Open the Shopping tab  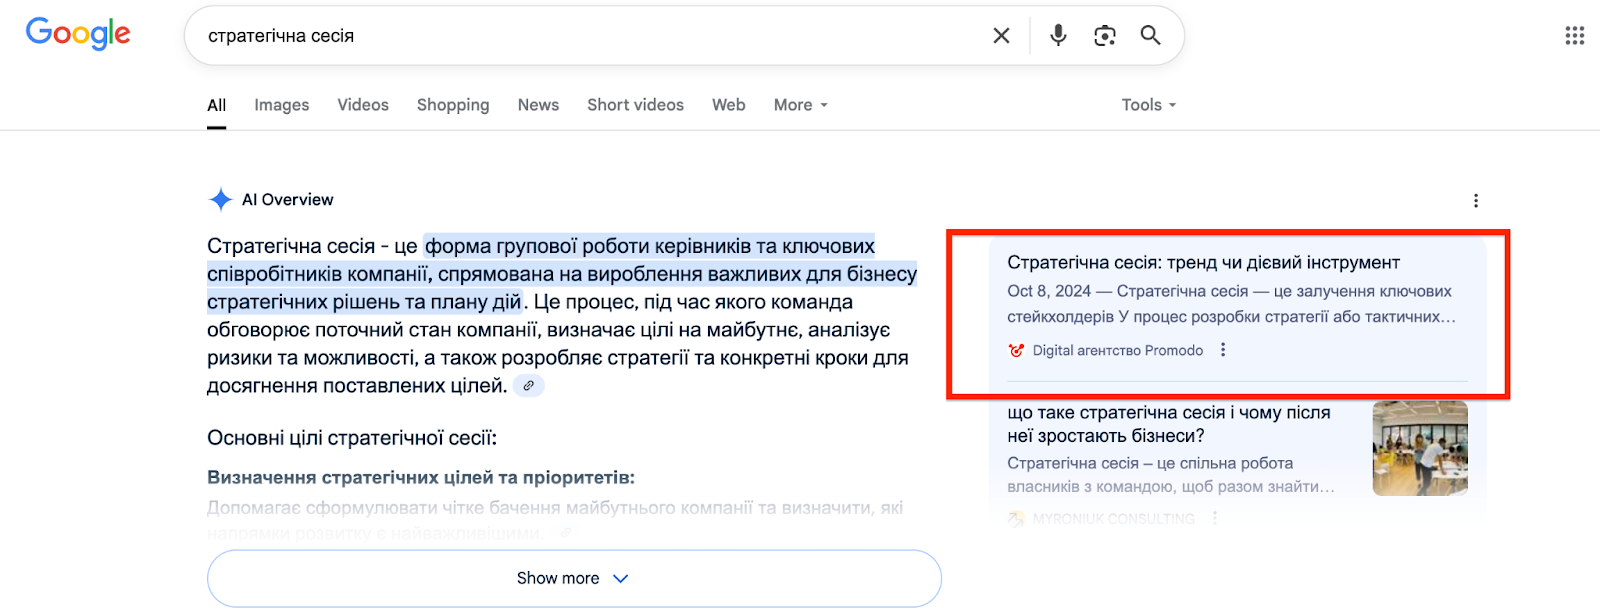453,105
